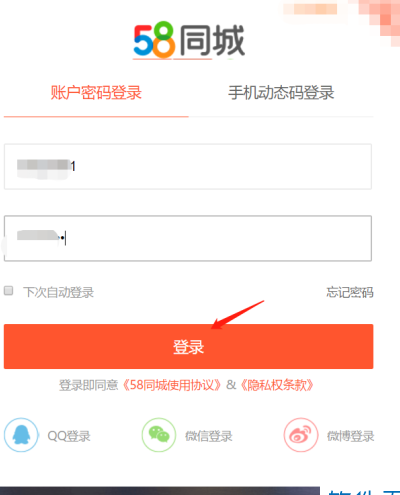Select the 微信登录 text label

[209, 436]
